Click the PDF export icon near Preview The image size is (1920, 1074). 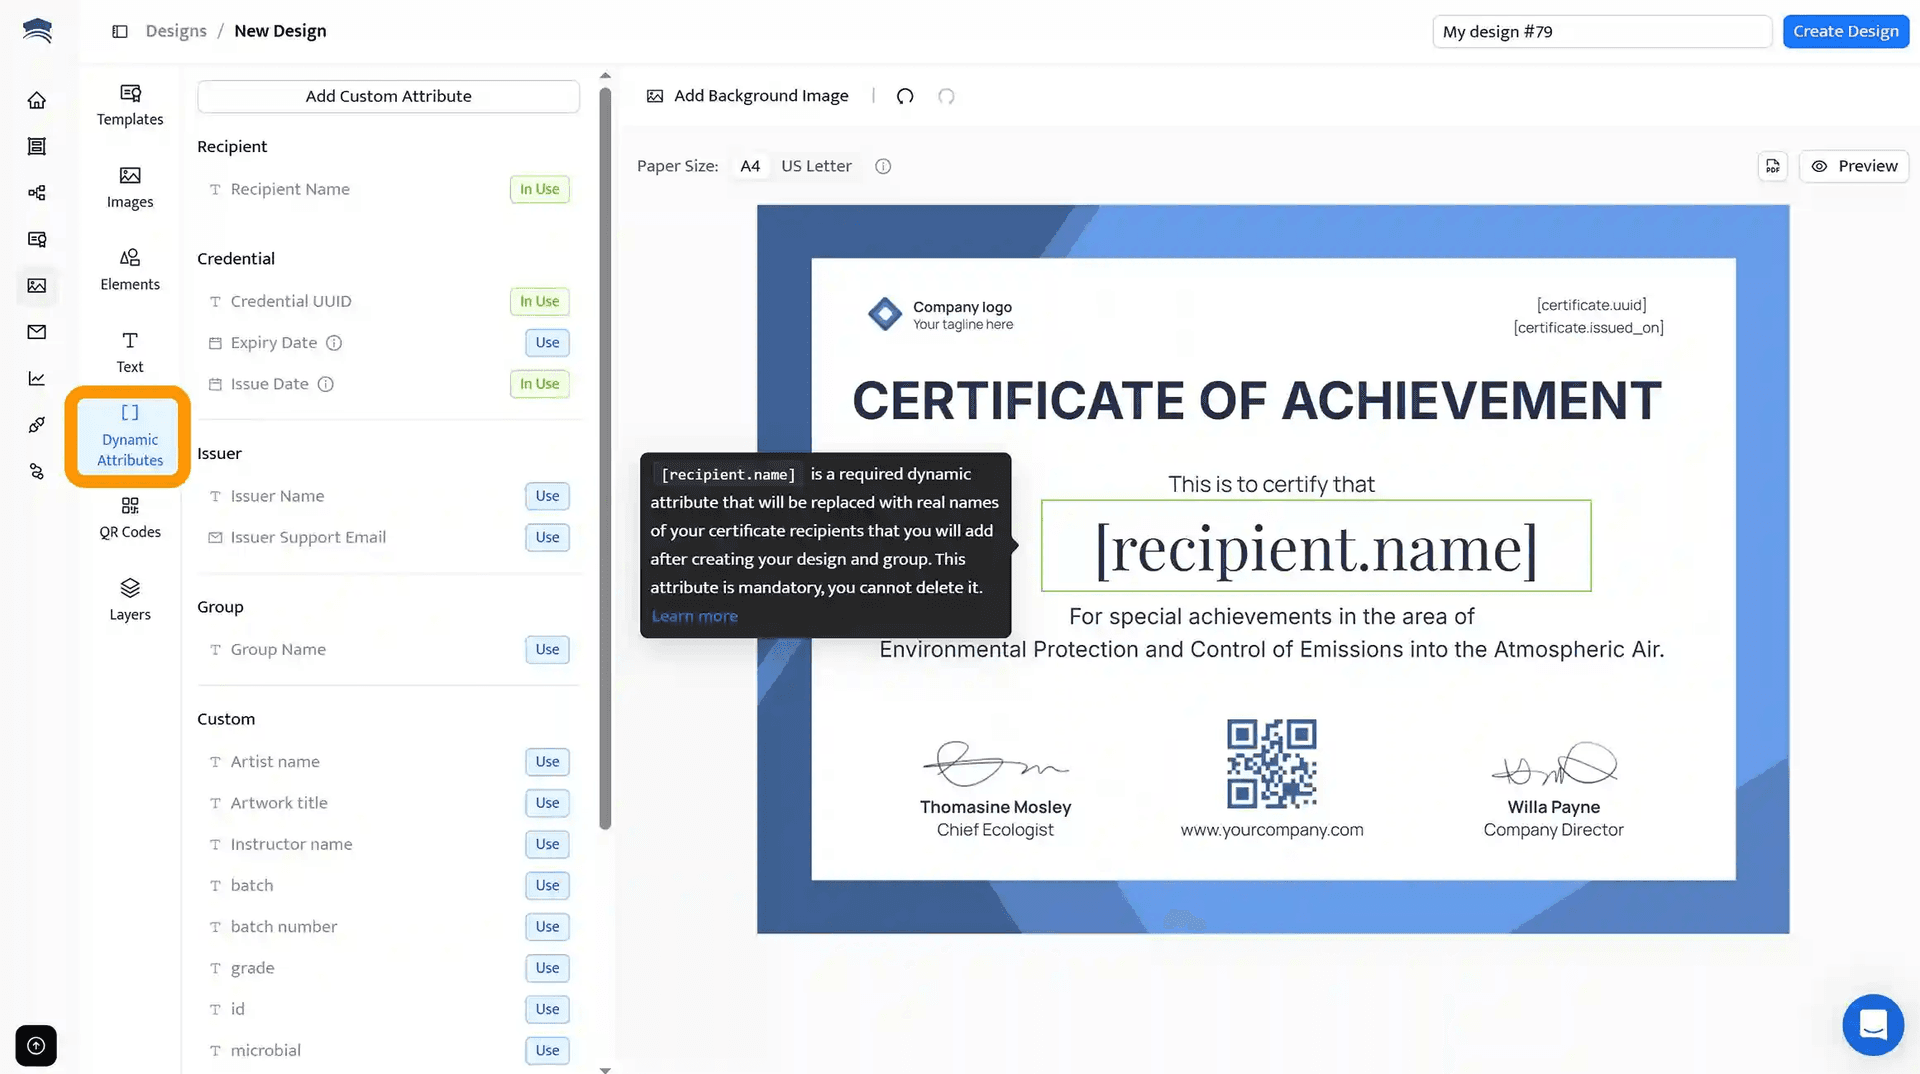pyautogui.click(x=1772, y=166)
